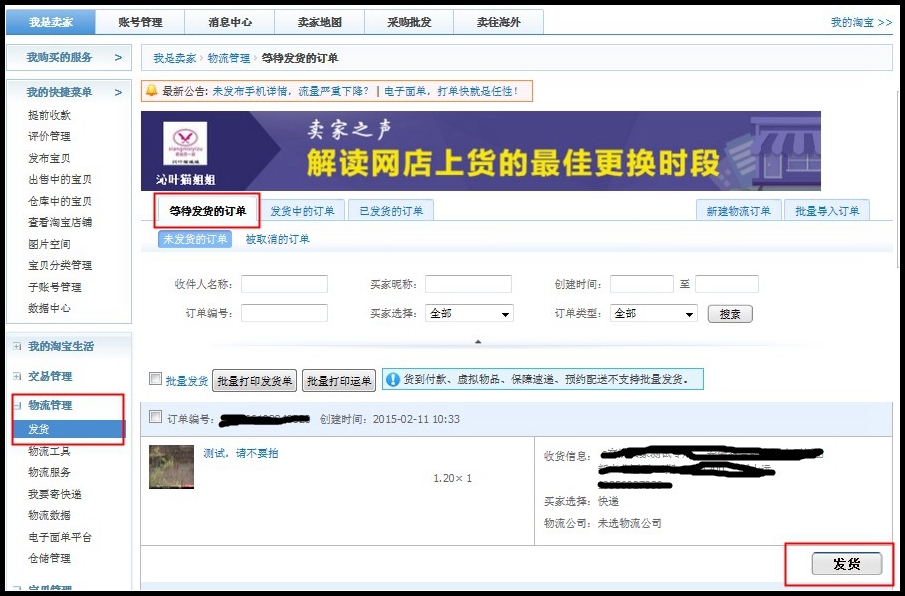Screen dimensions: 905x596
Task: Select 被取消的订单 sub-tab
Action: pos(278,239)
